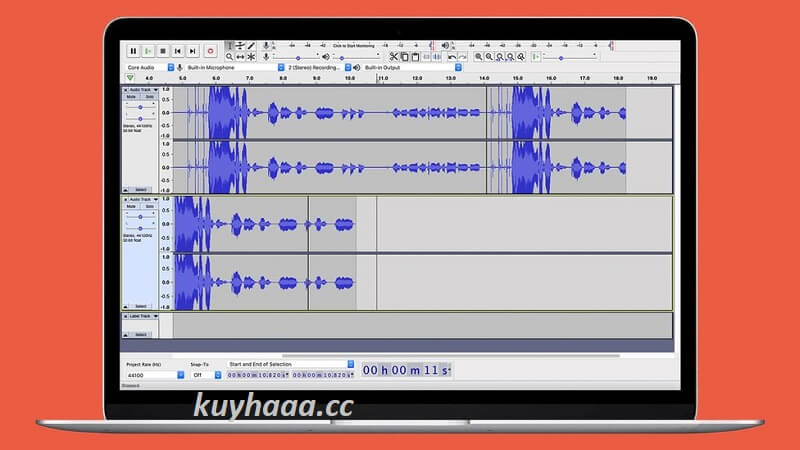Image resolution: width=800 pixels, height=450 pixels.
Task: Click the recording volume slider
Action: pos(296,57)
